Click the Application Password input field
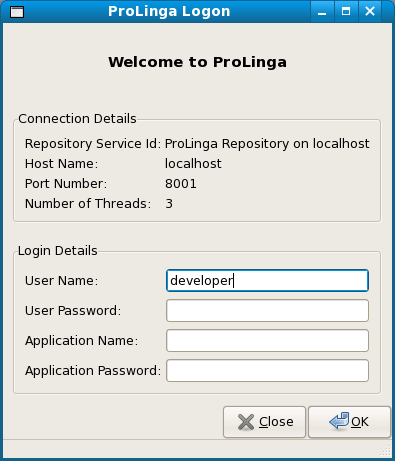 pos(267,371)
